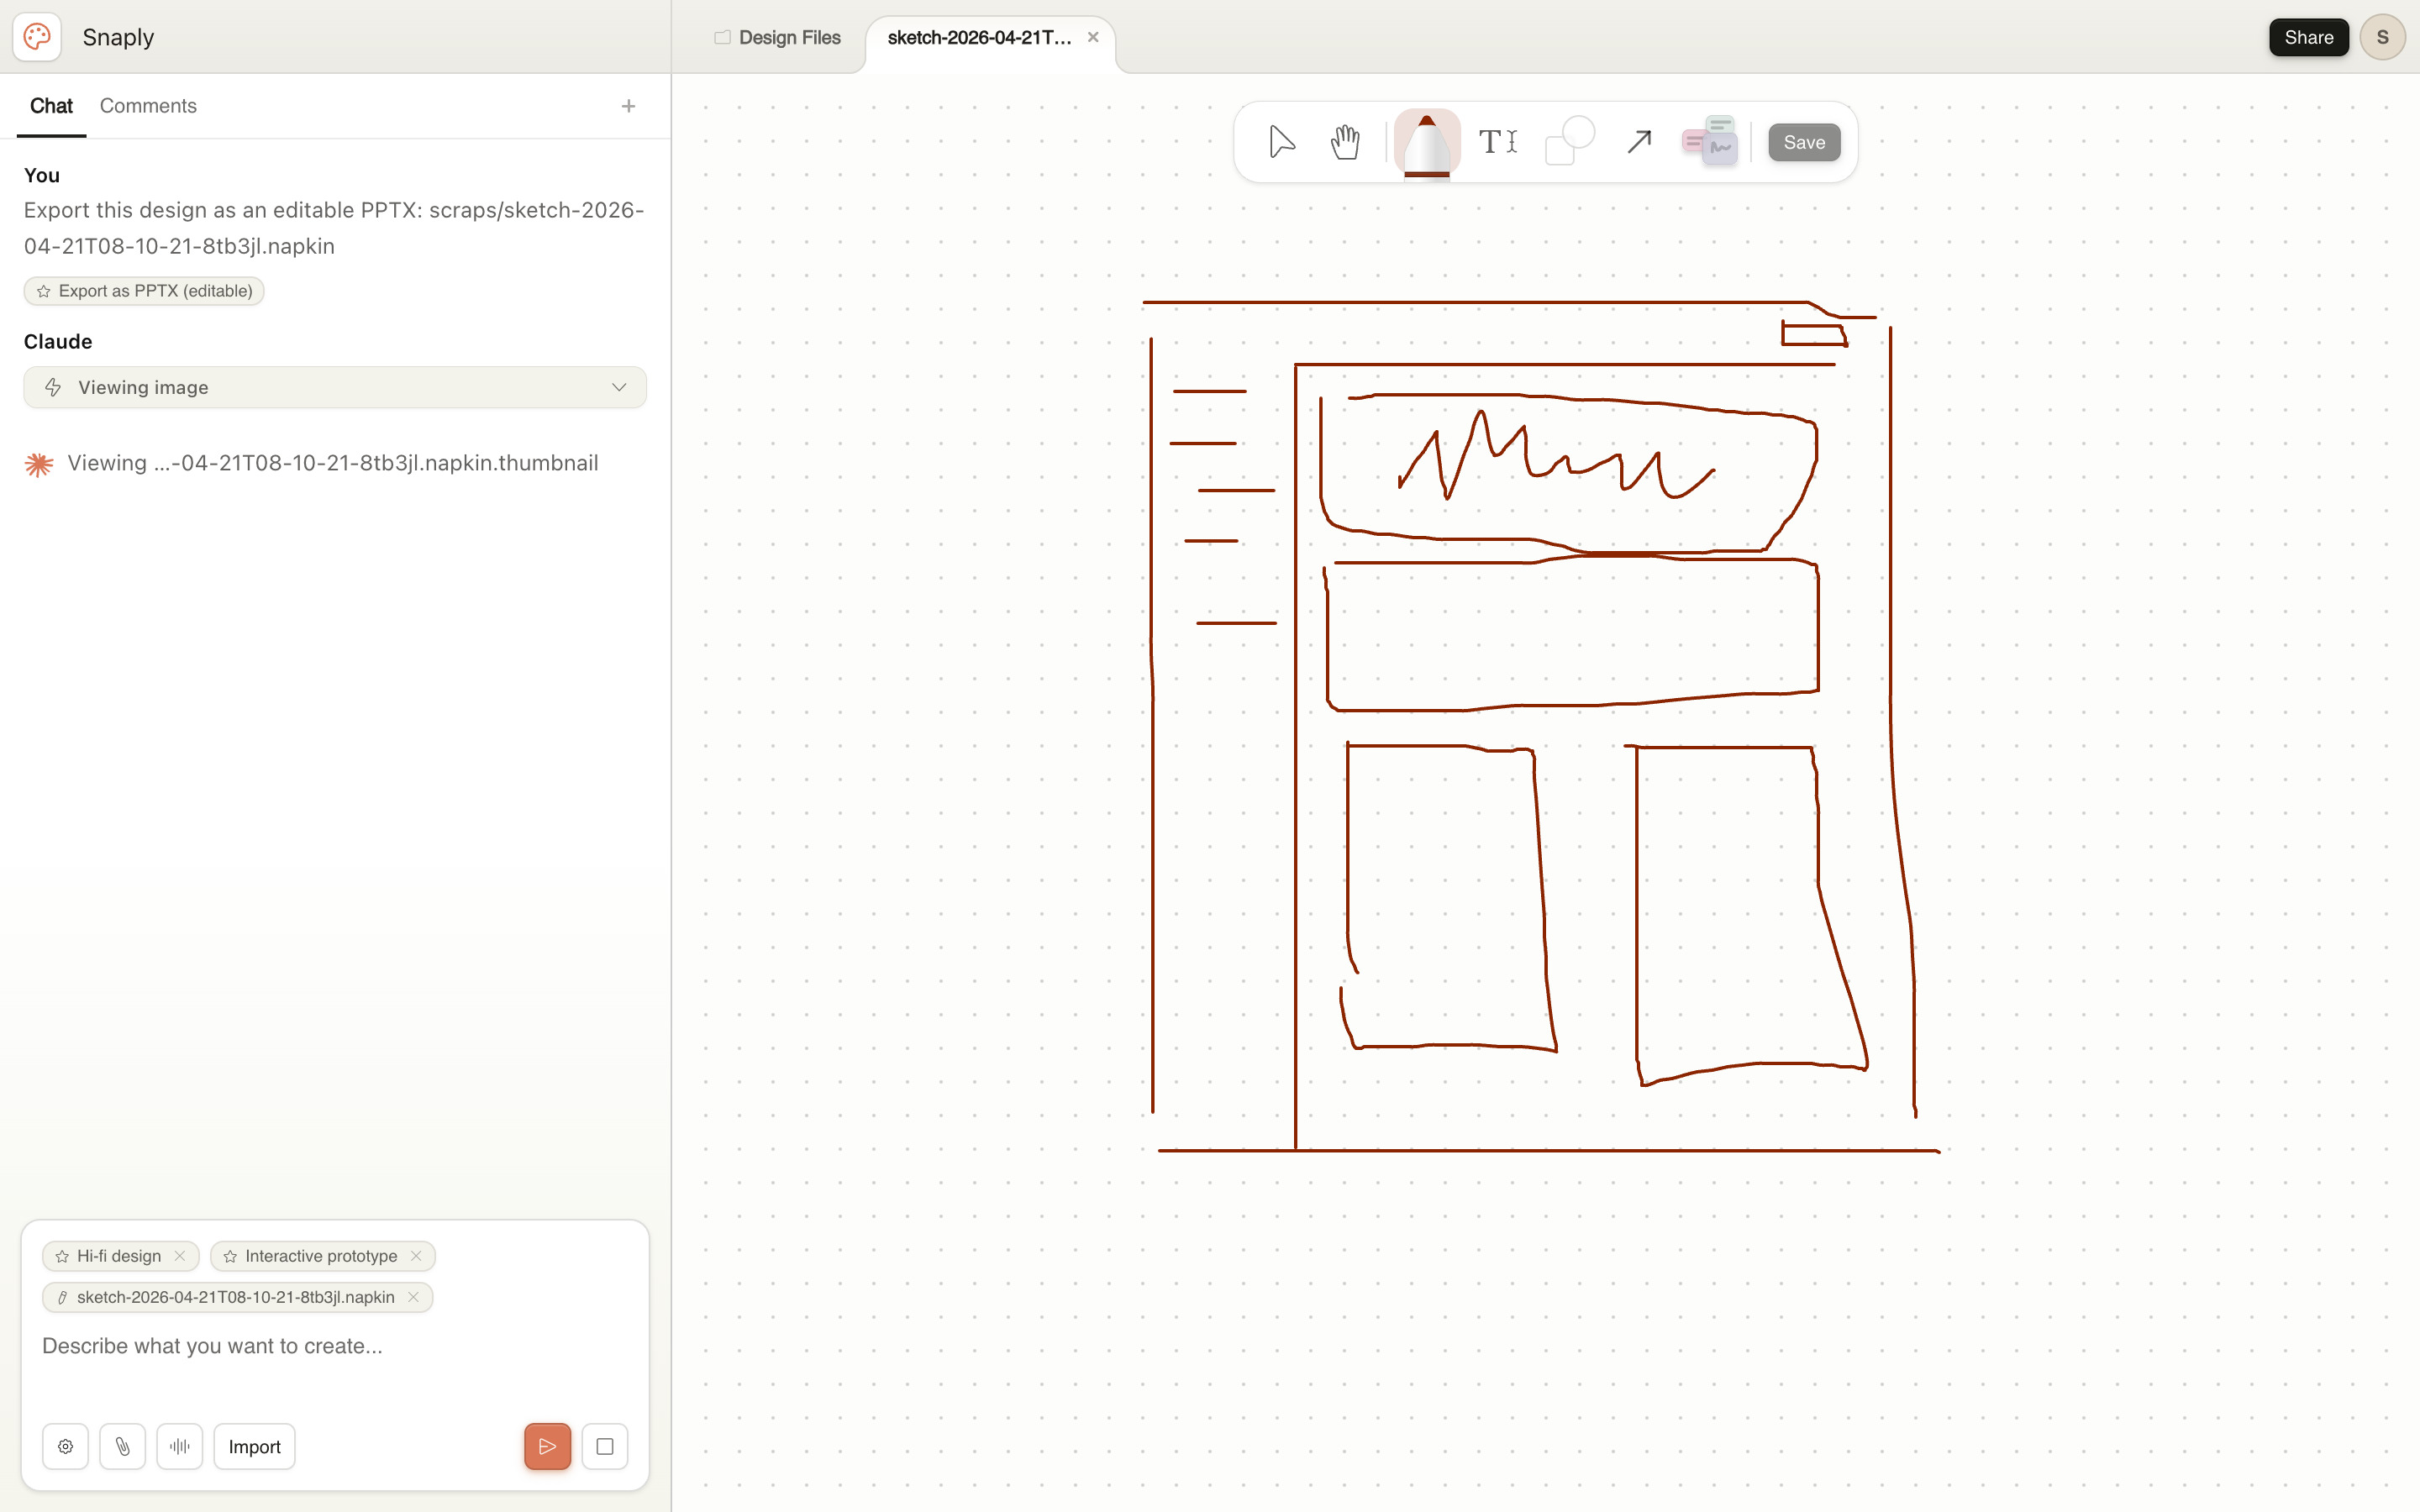This screenshot has height=1512, width=2420.
Task: Switch to the Comments tab
Action: [148, 106]
